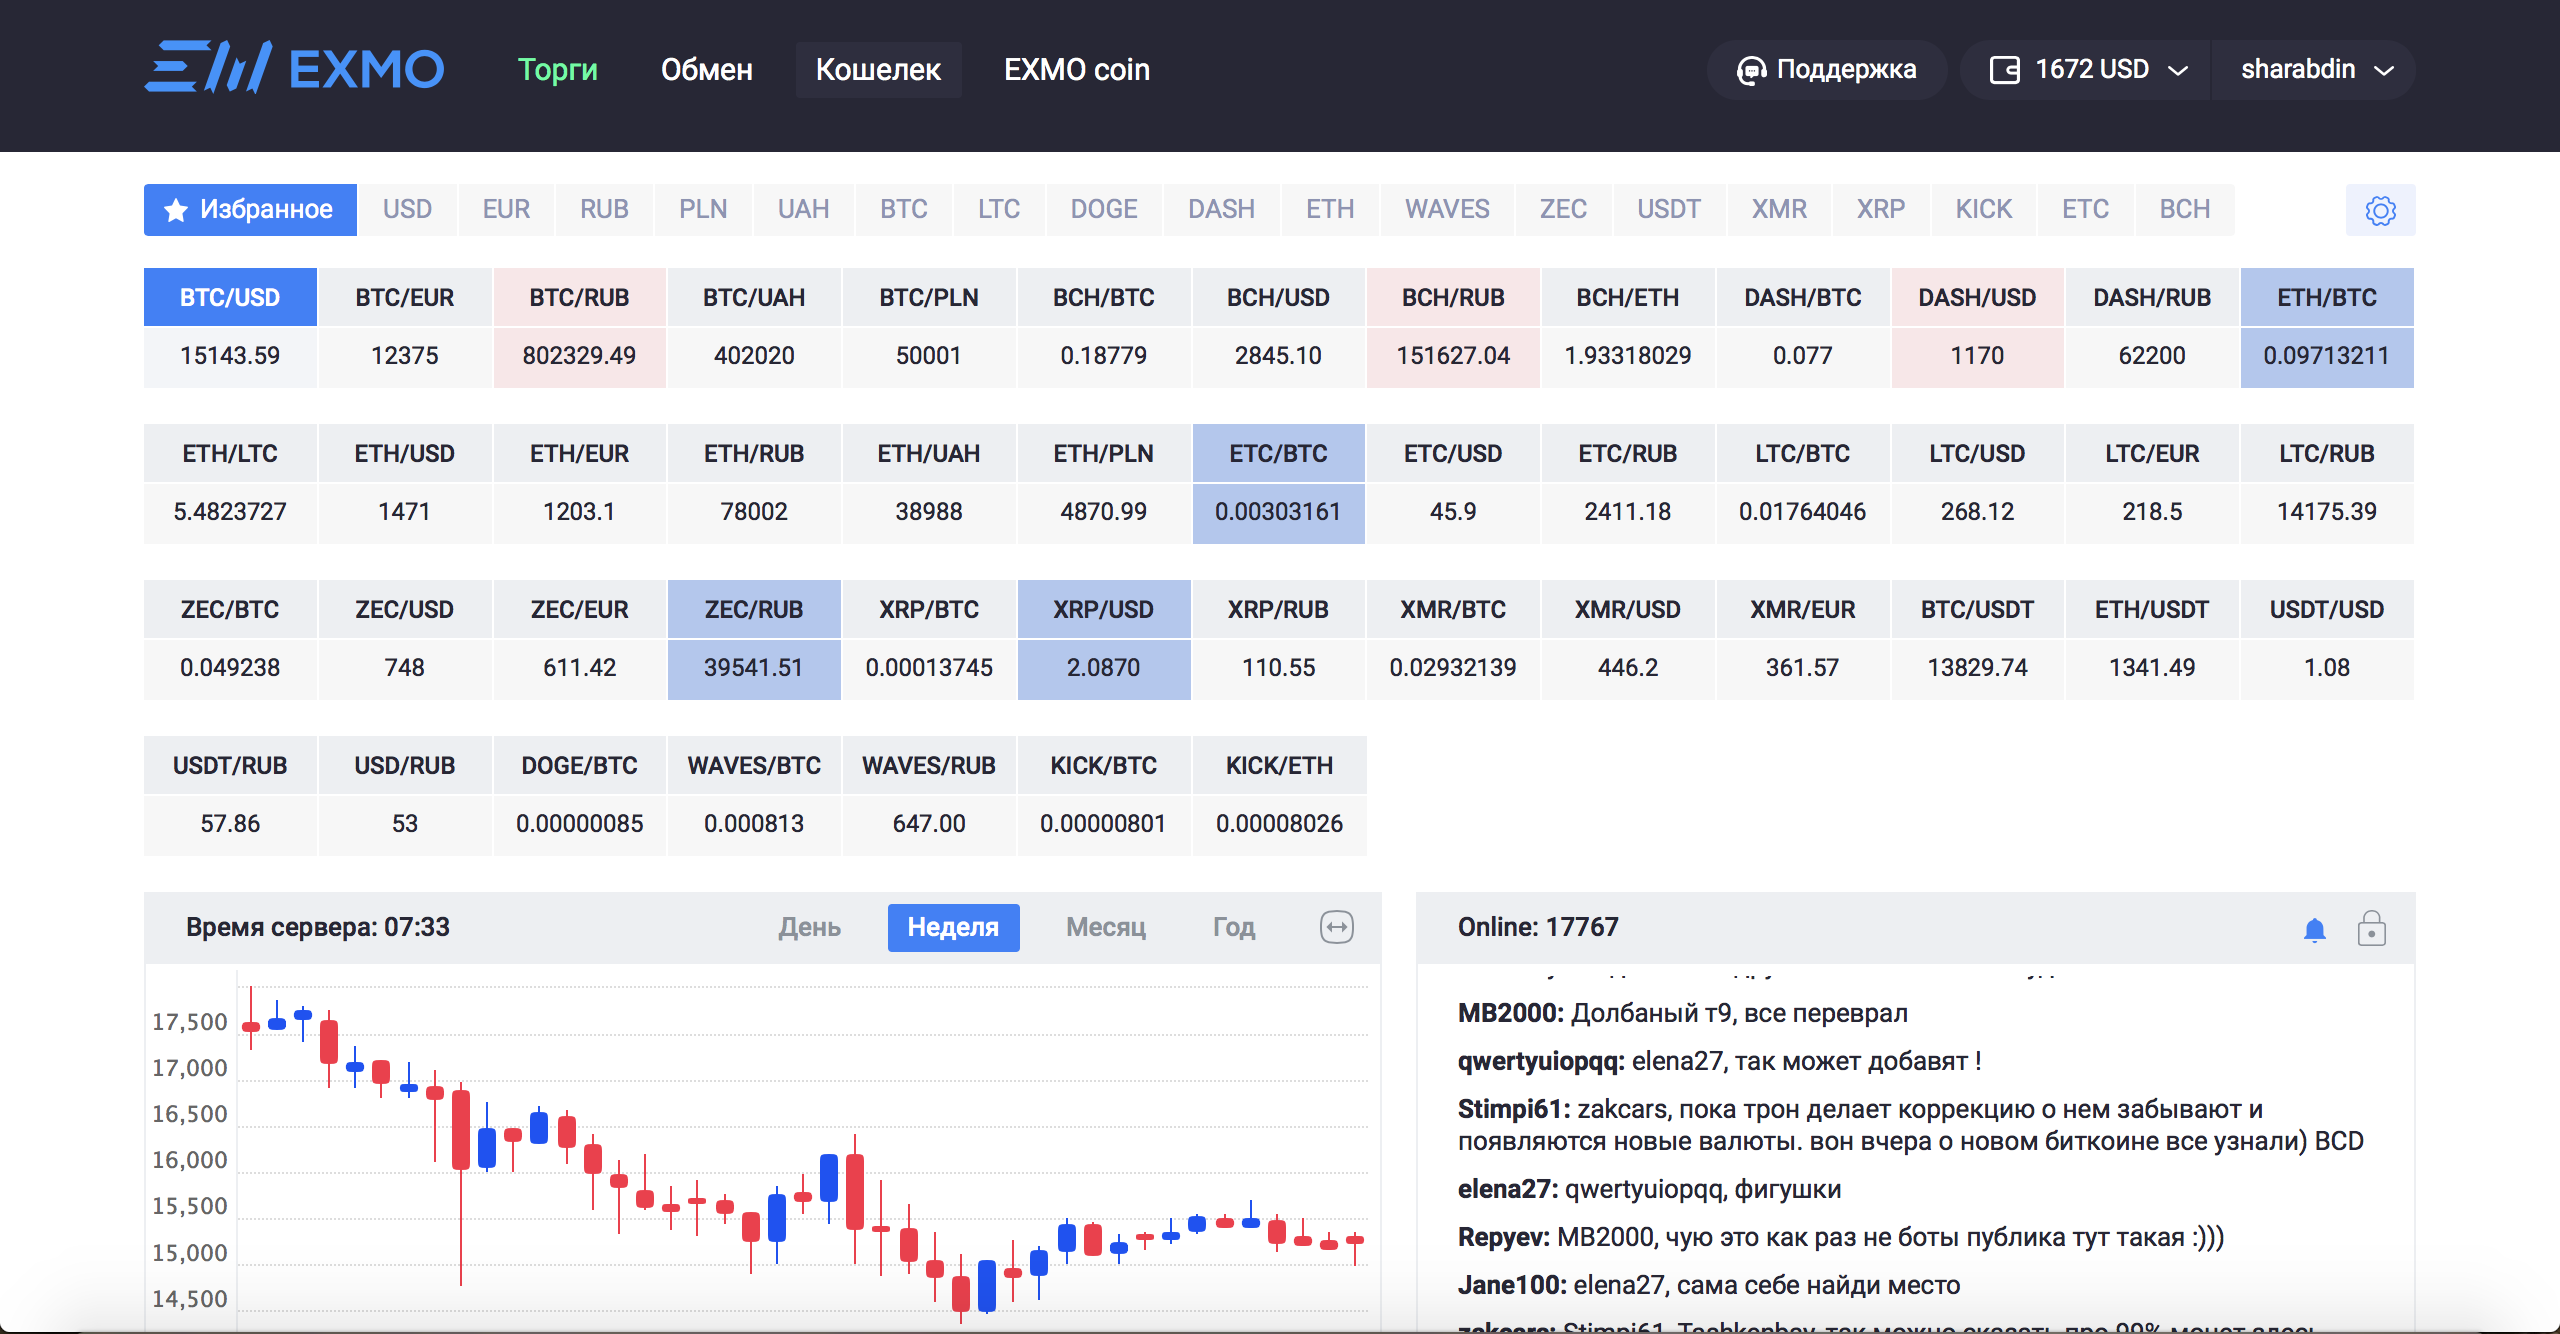This screenshot has width=2560, height=1334.
Task: Select the DOGE currency tab
Action: point(1104,210)
